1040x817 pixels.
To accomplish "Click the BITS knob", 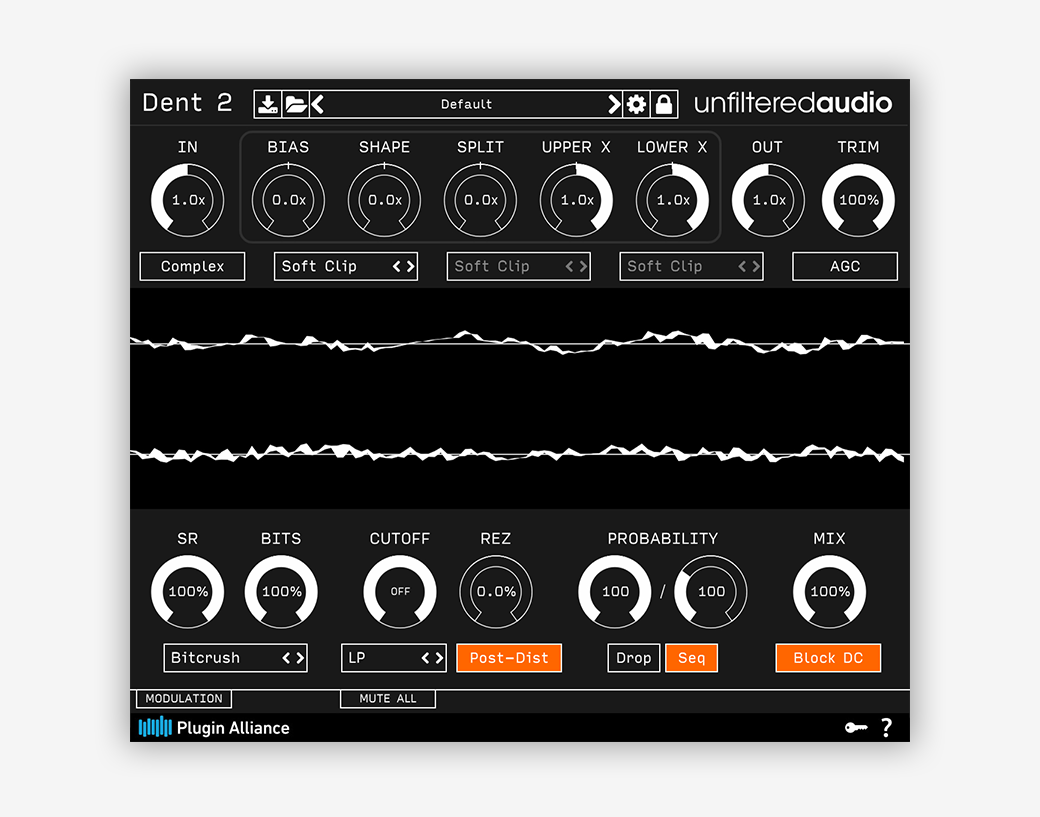I will click(281, 592).
